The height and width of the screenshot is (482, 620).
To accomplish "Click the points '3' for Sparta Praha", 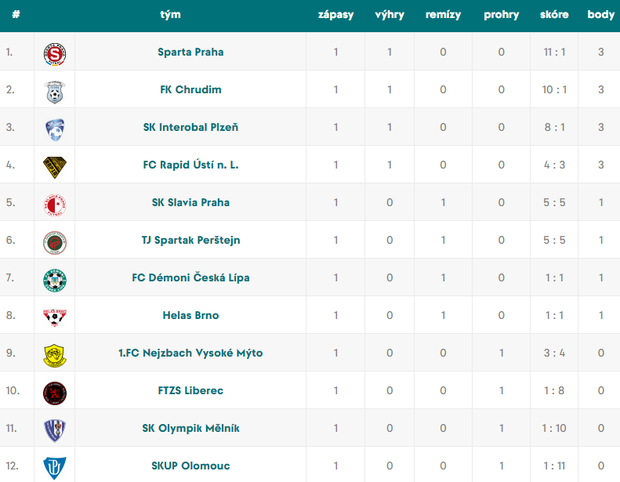I will (x=601, y=52).
